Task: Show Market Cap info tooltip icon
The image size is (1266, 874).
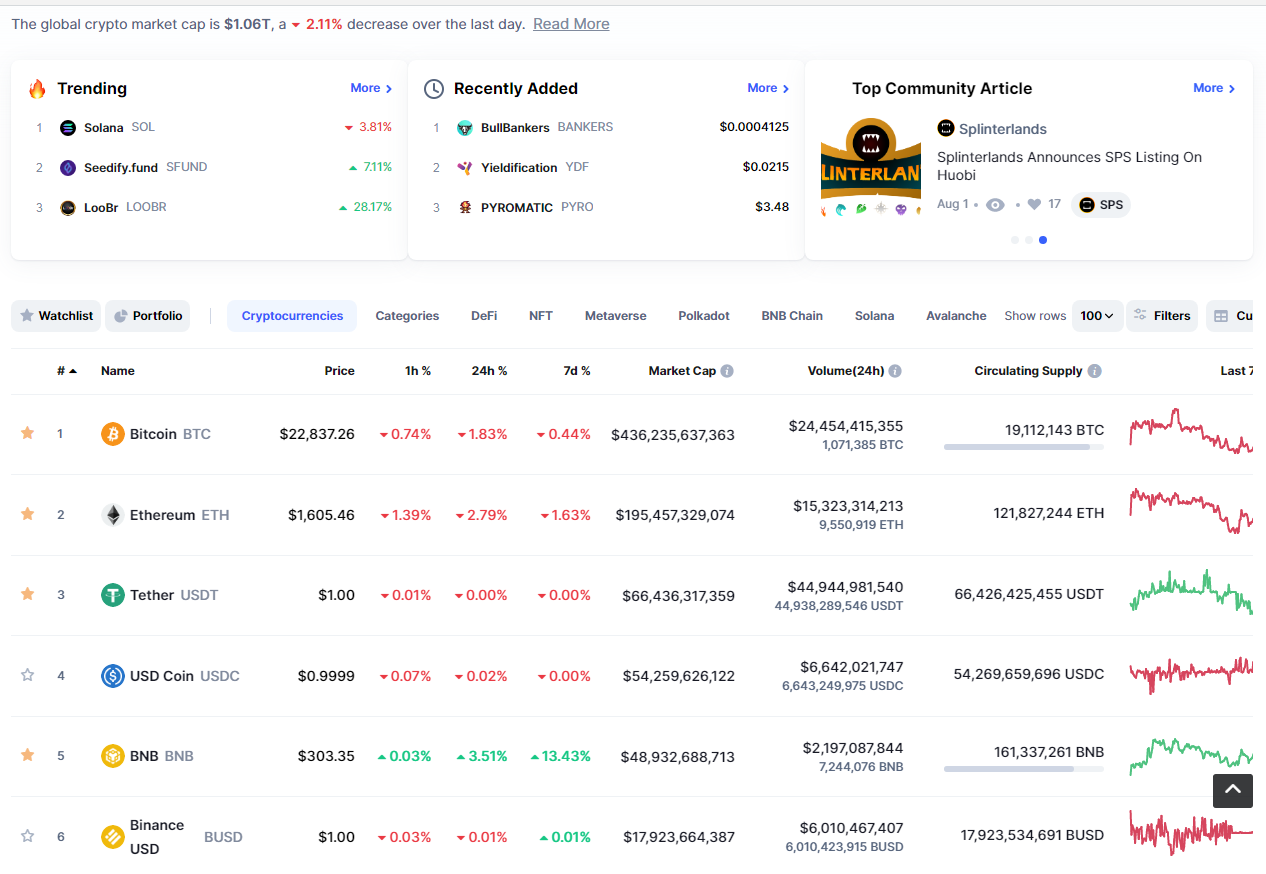Action: (727, 371)
